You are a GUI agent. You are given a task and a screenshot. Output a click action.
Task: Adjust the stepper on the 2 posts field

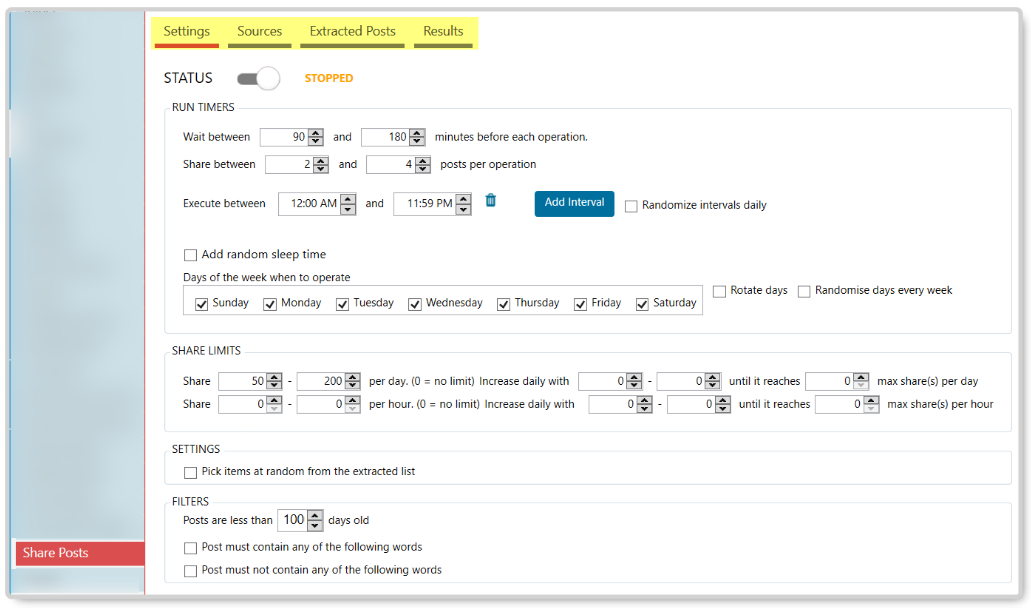click(x=321, y=164)
